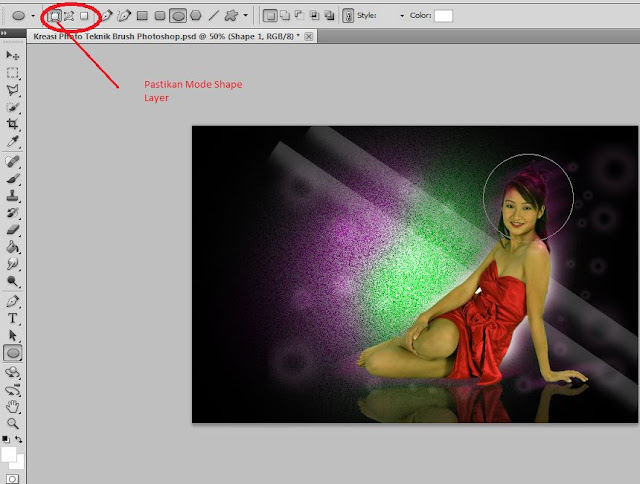The width and height of the screenshot is (640, 484).
Task: Expand the toolbox with double-arrow button
Action: pyautogui.click(x=4, y=33)
